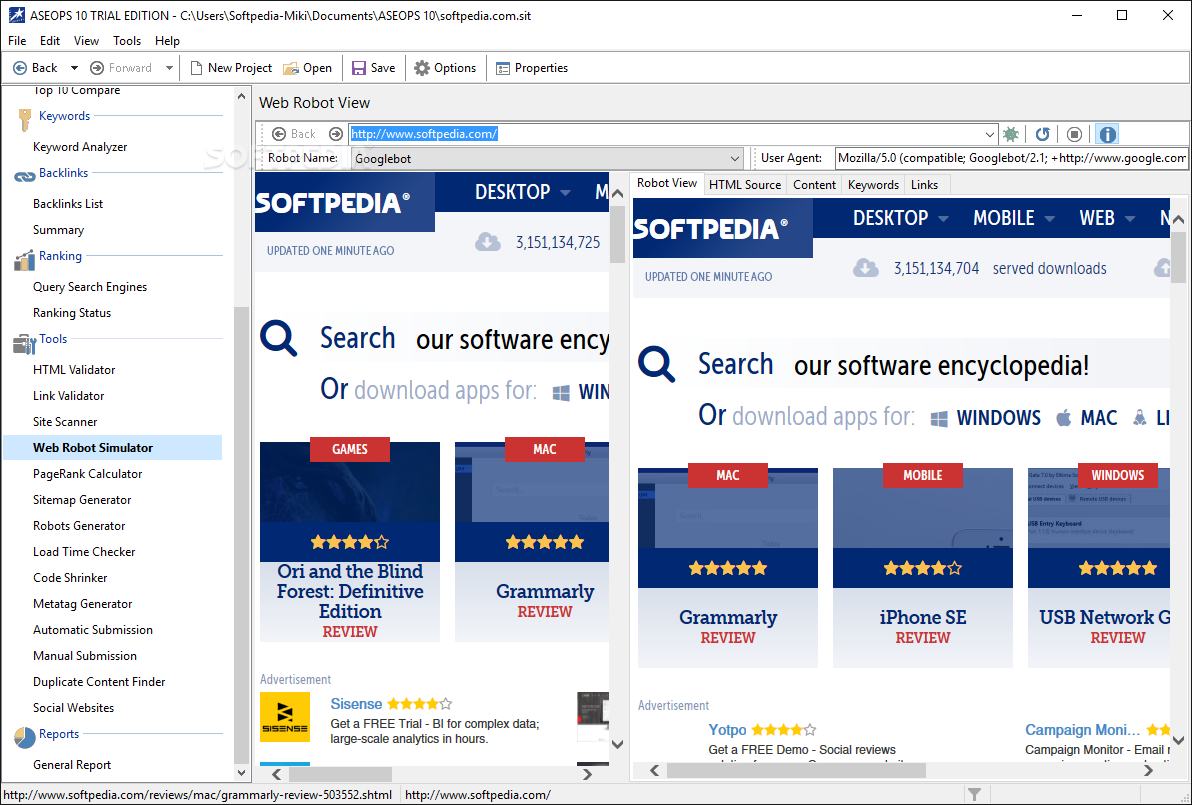Select Keyword Analyzer in sidebar
This screenshot has height=805, width=1192.
coord(80,147)
